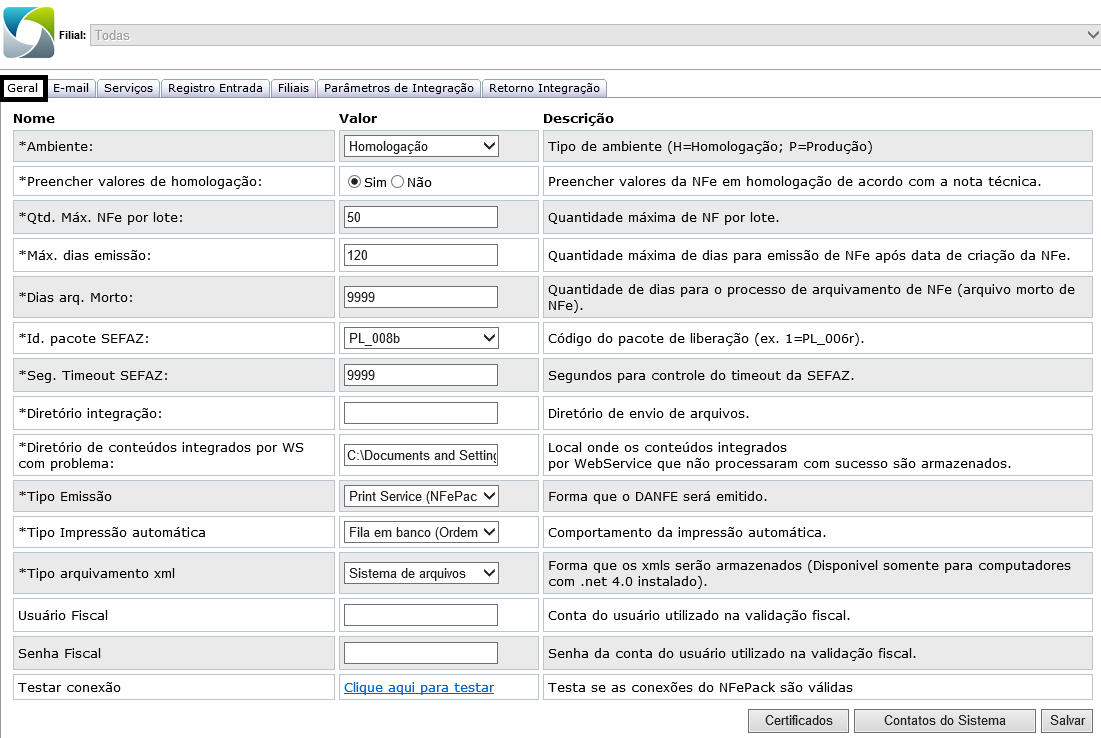Open the Filial dropdown
1101x738 pixels.
595,35
